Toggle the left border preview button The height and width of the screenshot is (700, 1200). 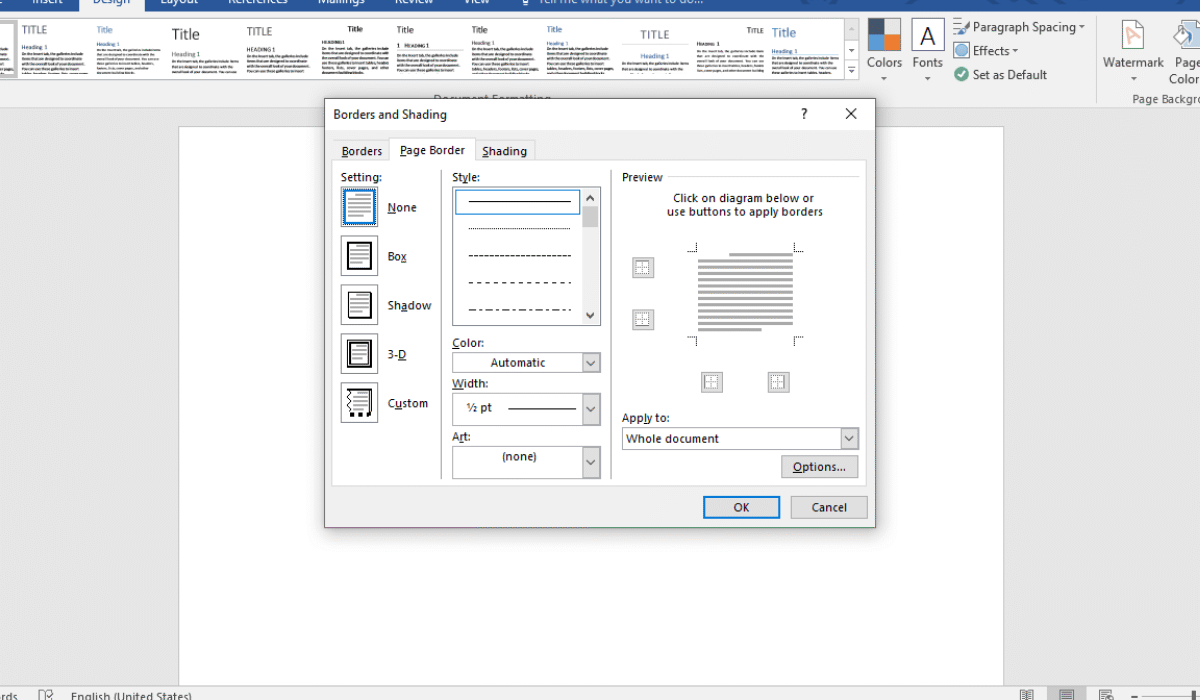point(711,382)
